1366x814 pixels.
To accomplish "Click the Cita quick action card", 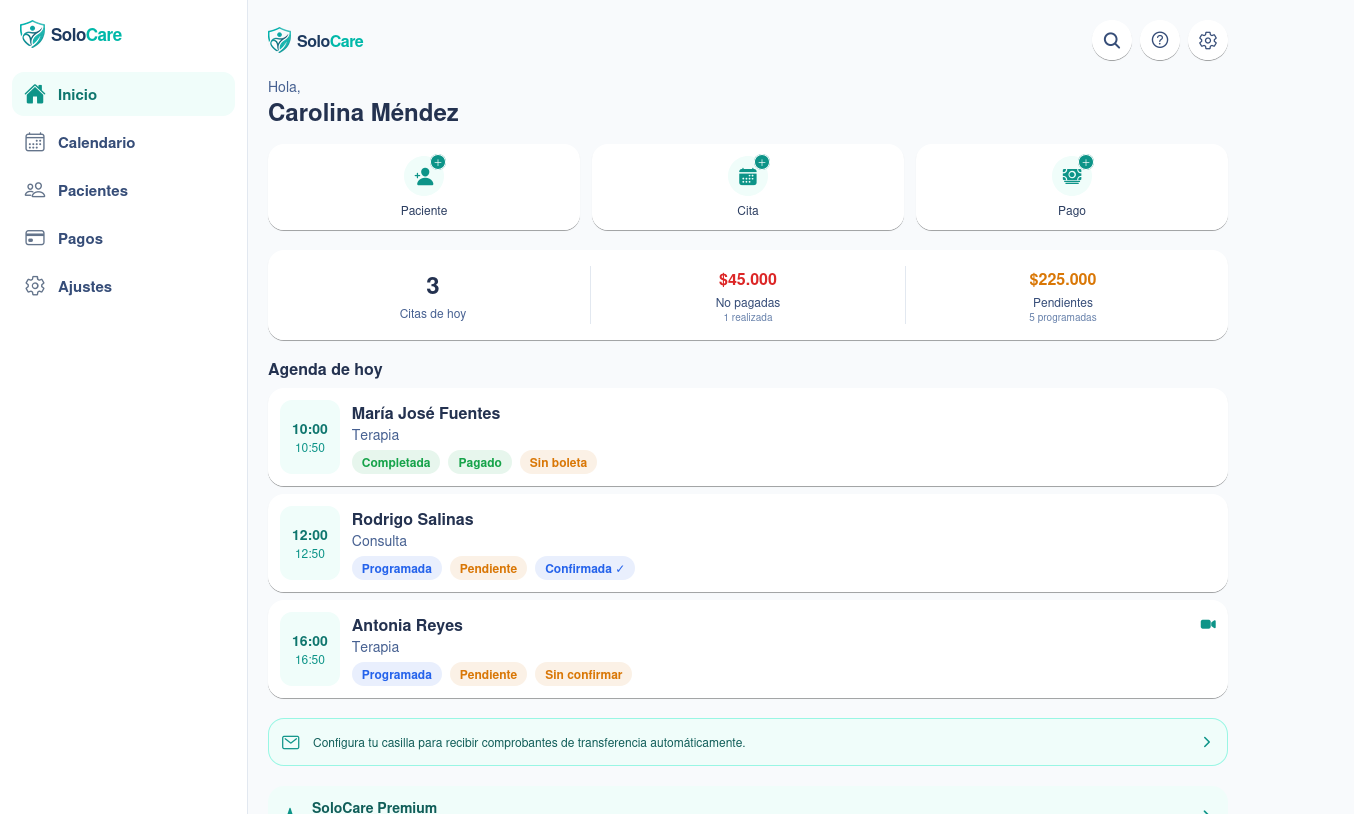I will [748, 187].
